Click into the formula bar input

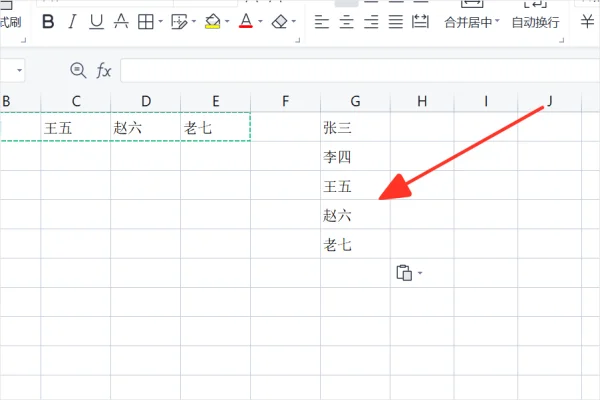point(360,70)
